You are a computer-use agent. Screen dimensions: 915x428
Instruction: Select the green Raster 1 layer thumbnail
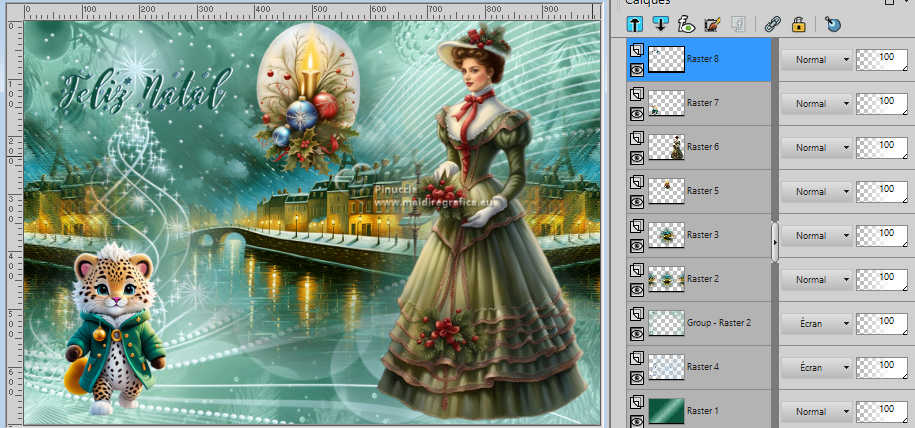pyautogui.click(x=666, y=411)
